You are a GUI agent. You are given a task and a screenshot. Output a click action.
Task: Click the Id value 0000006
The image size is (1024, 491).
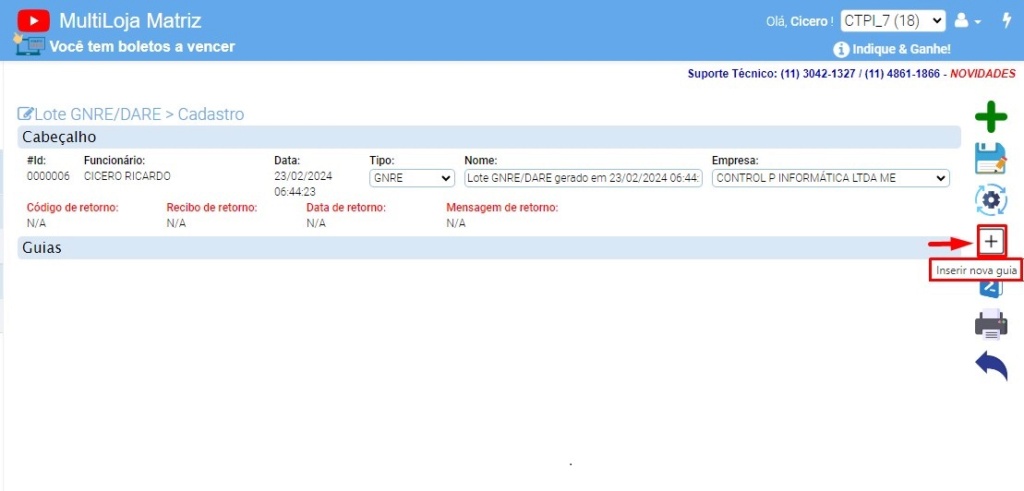48,176
